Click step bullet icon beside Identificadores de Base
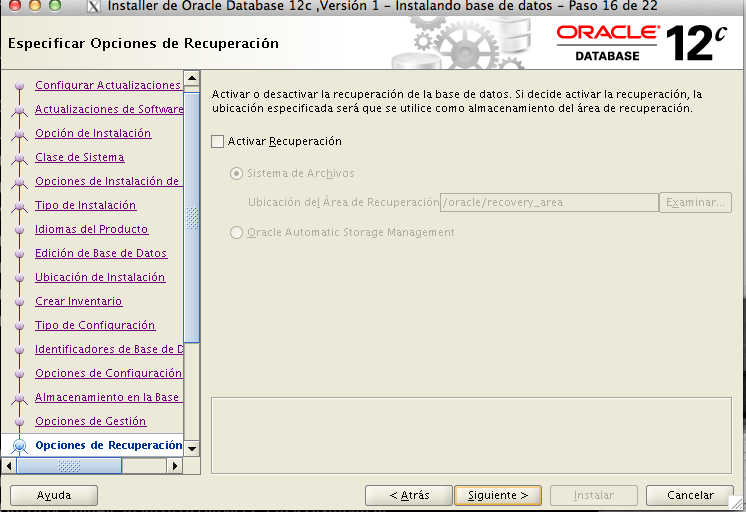The image size is (746, 512). pyautogui.click(x=20, y=350)
